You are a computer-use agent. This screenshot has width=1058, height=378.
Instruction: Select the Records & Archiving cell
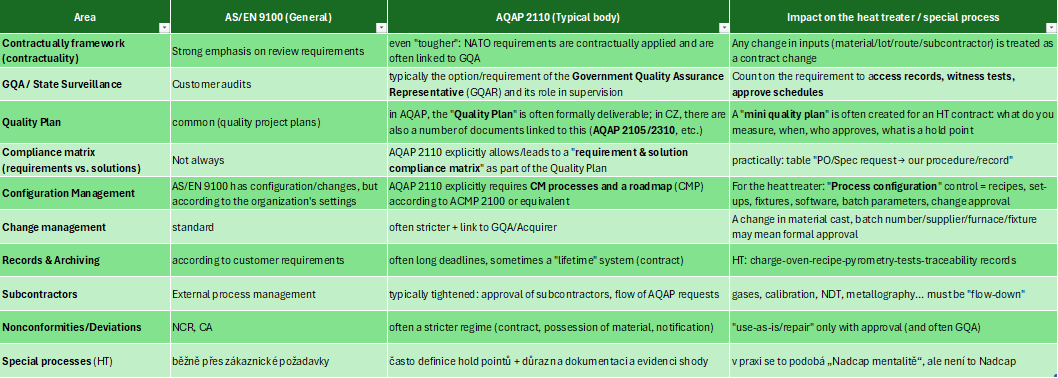[85, 260]
